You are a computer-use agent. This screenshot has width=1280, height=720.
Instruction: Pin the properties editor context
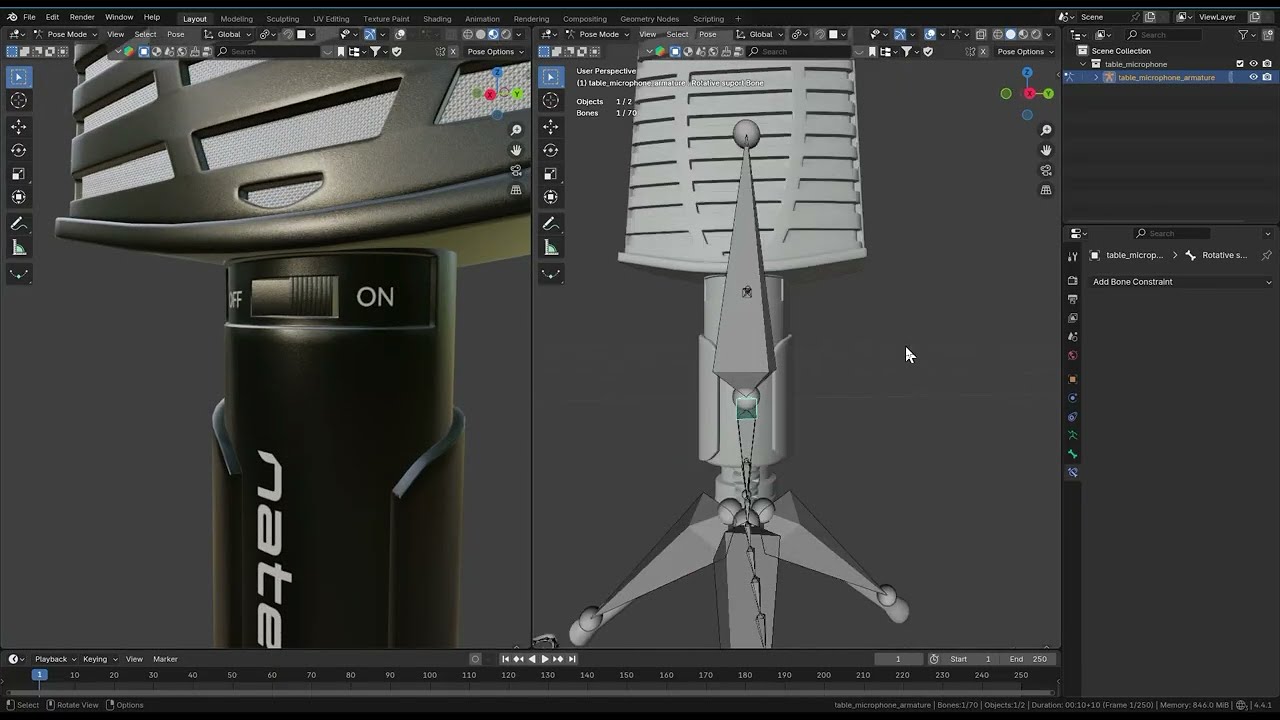click(x=1266, y=255)
